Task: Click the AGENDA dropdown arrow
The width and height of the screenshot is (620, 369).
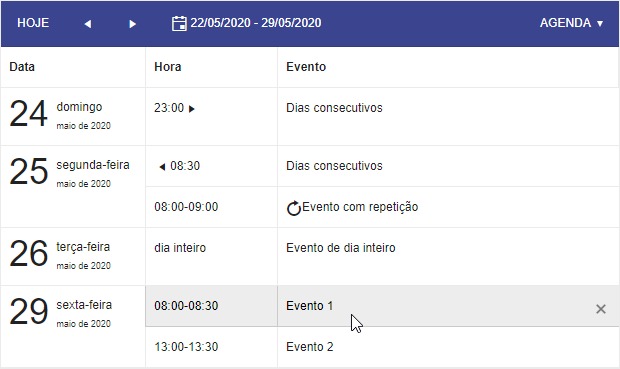Action: (600, 24)
